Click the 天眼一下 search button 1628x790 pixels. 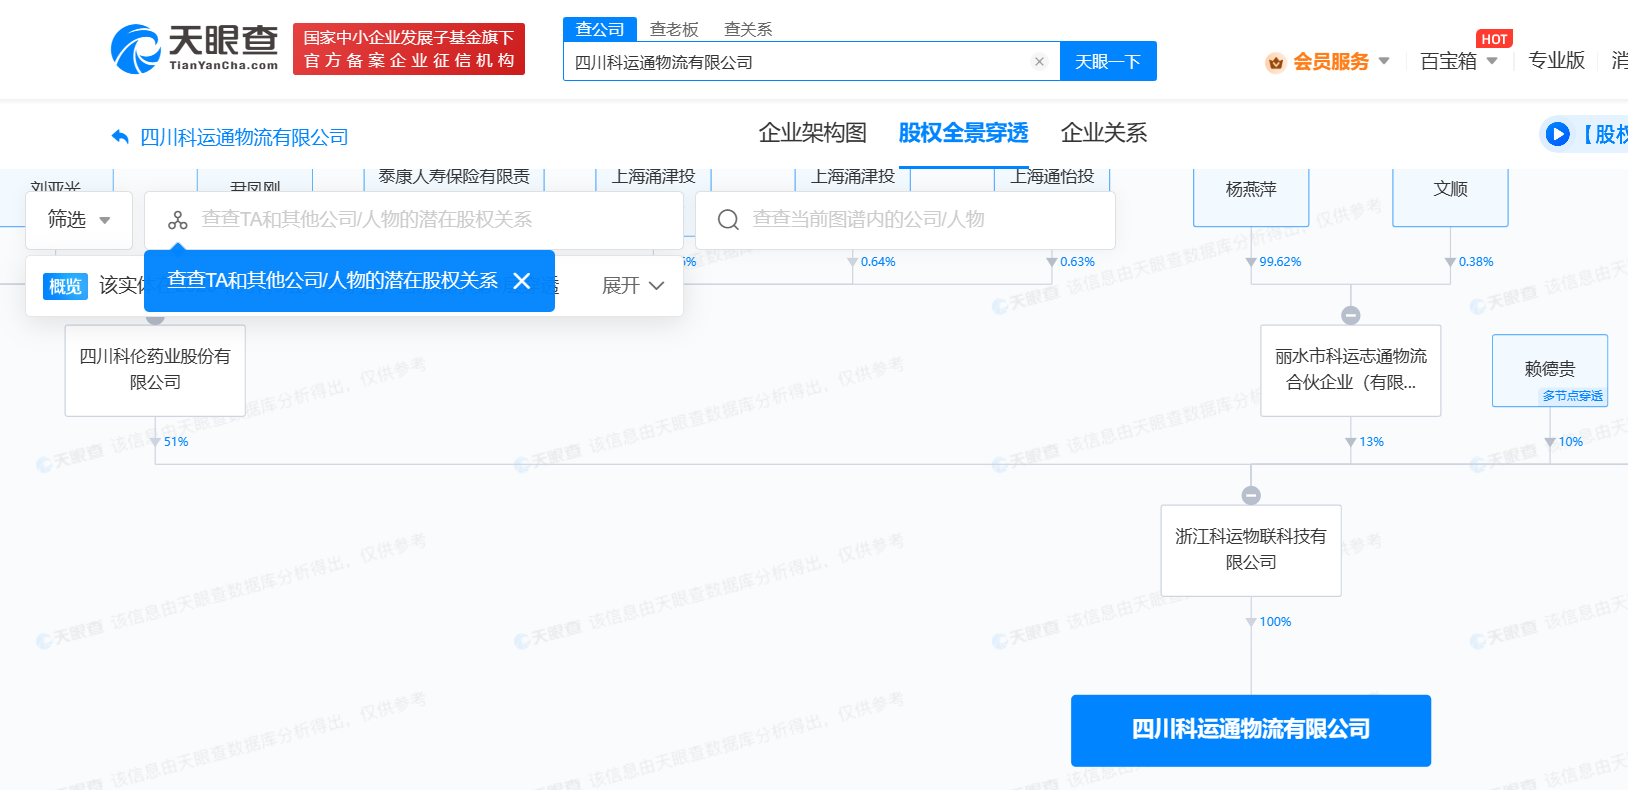(x=1108, y=61)
